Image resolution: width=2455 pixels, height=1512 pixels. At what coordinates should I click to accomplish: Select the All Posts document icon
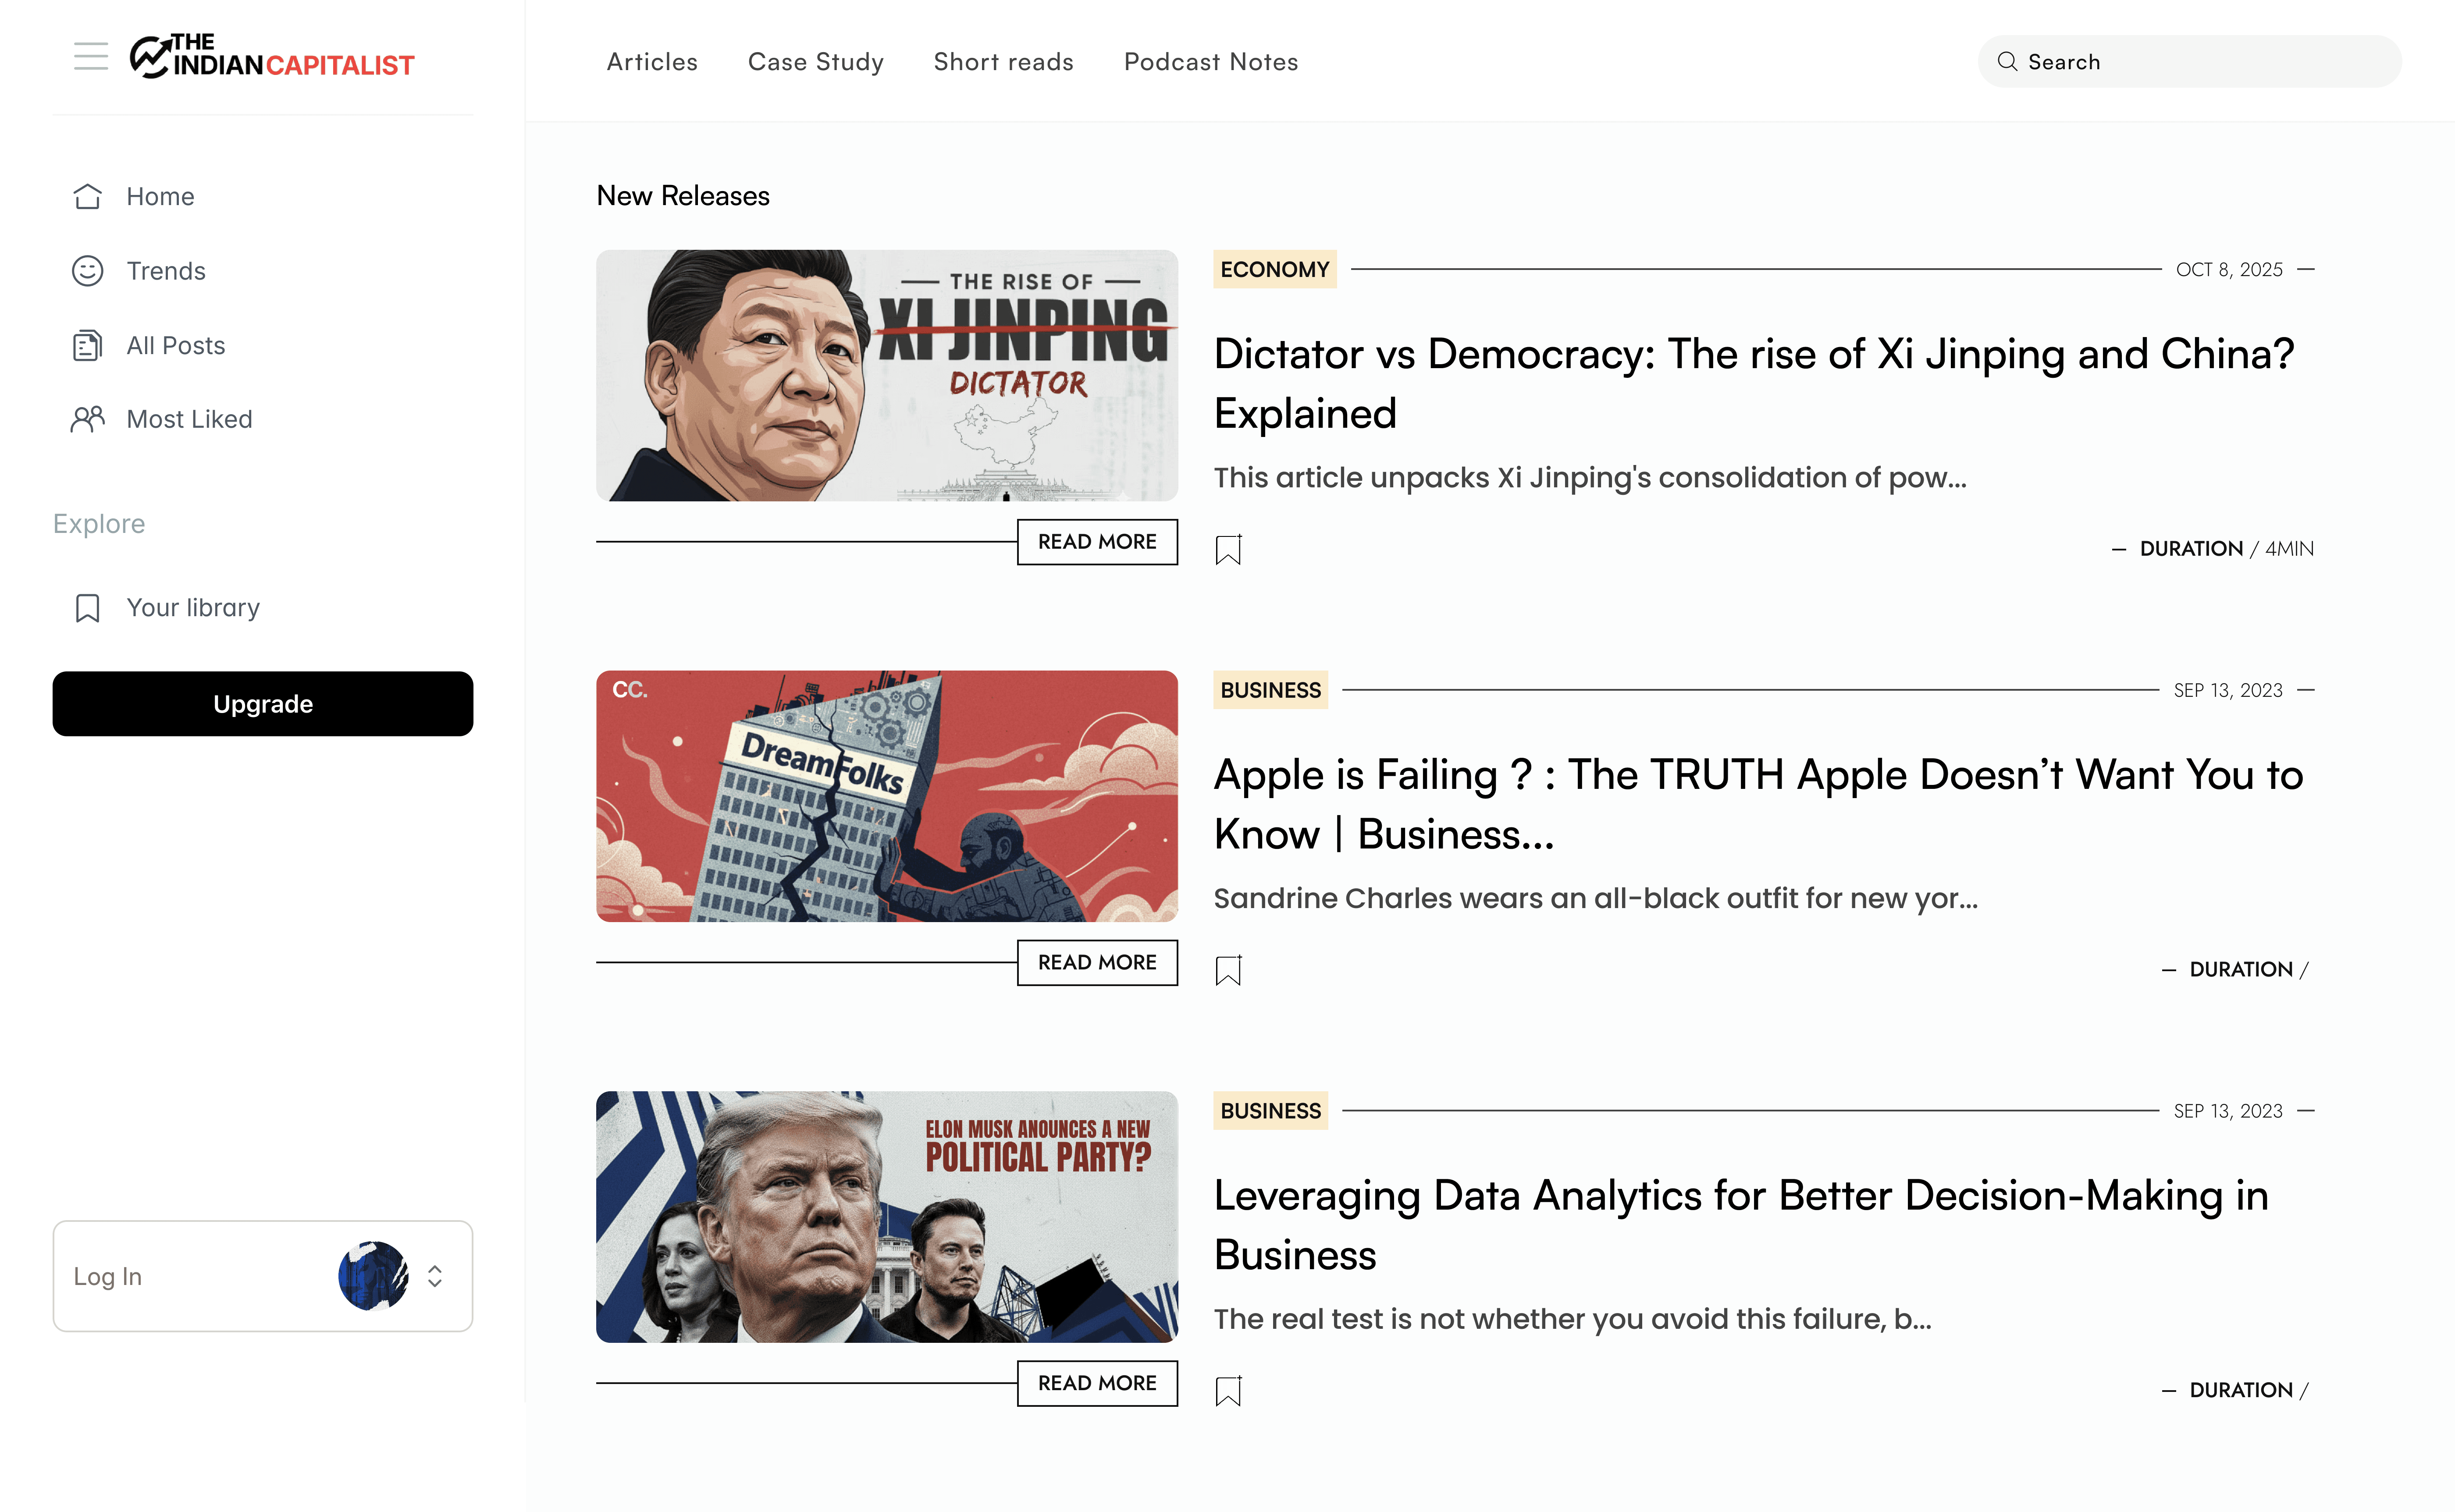(x=88, y=346)
